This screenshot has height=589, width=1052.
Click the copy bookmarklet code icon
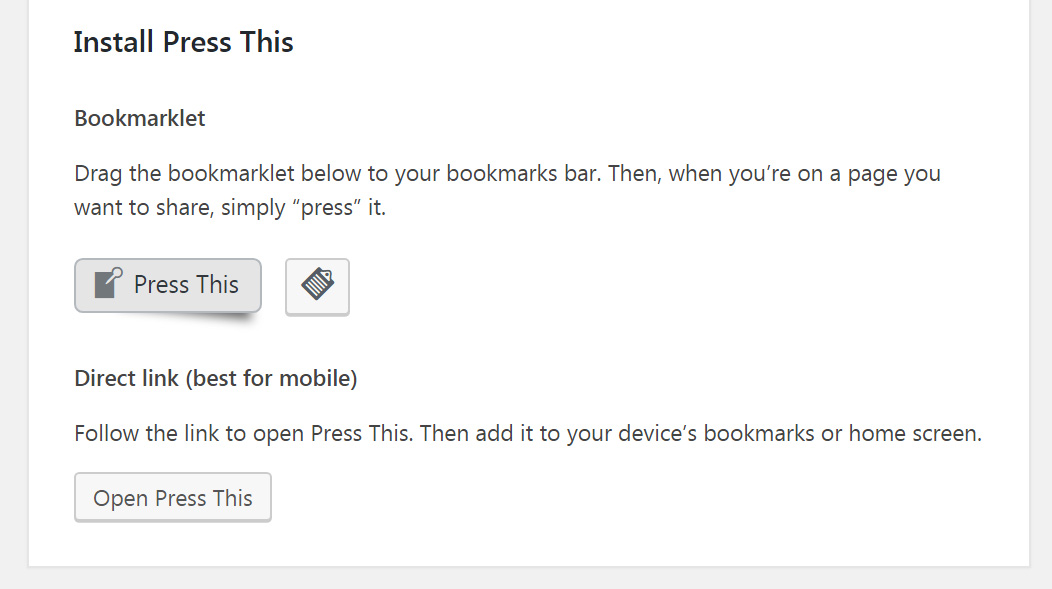coord(317,286)
